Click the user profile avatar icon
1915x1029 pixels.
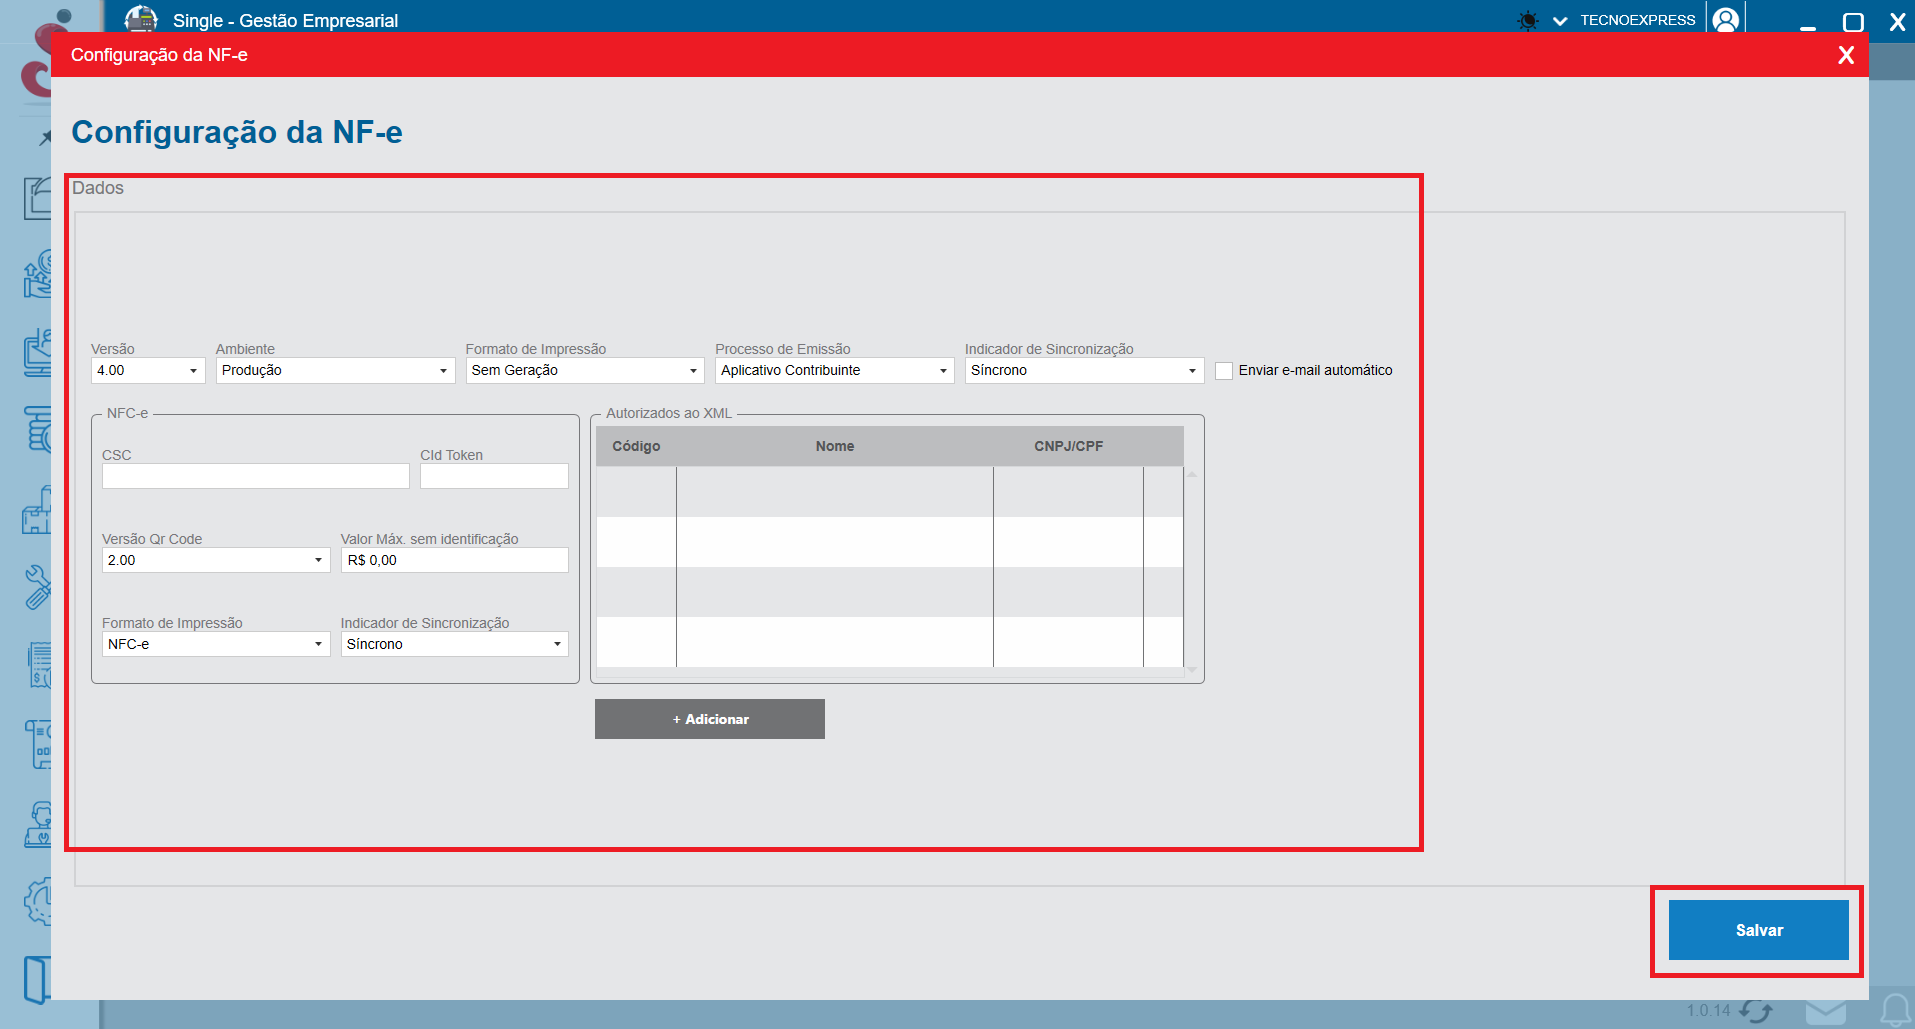click(1725, 18)
